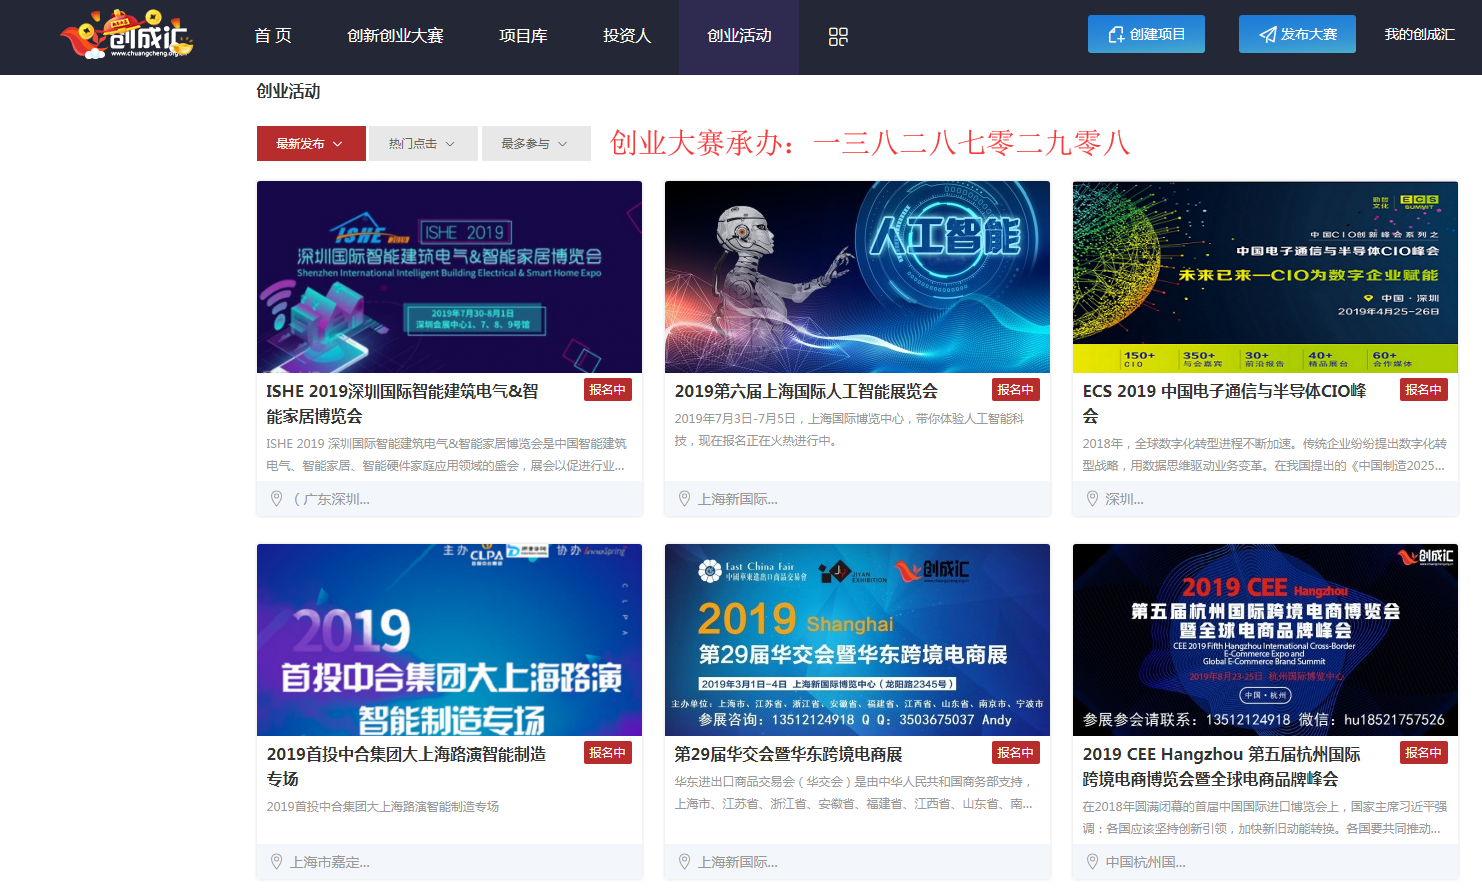This screenshot has width=1482, height=888.
Task: Open 2019第六届上海国际人工智能展览会 title link
Action: (x=806, y=391)
